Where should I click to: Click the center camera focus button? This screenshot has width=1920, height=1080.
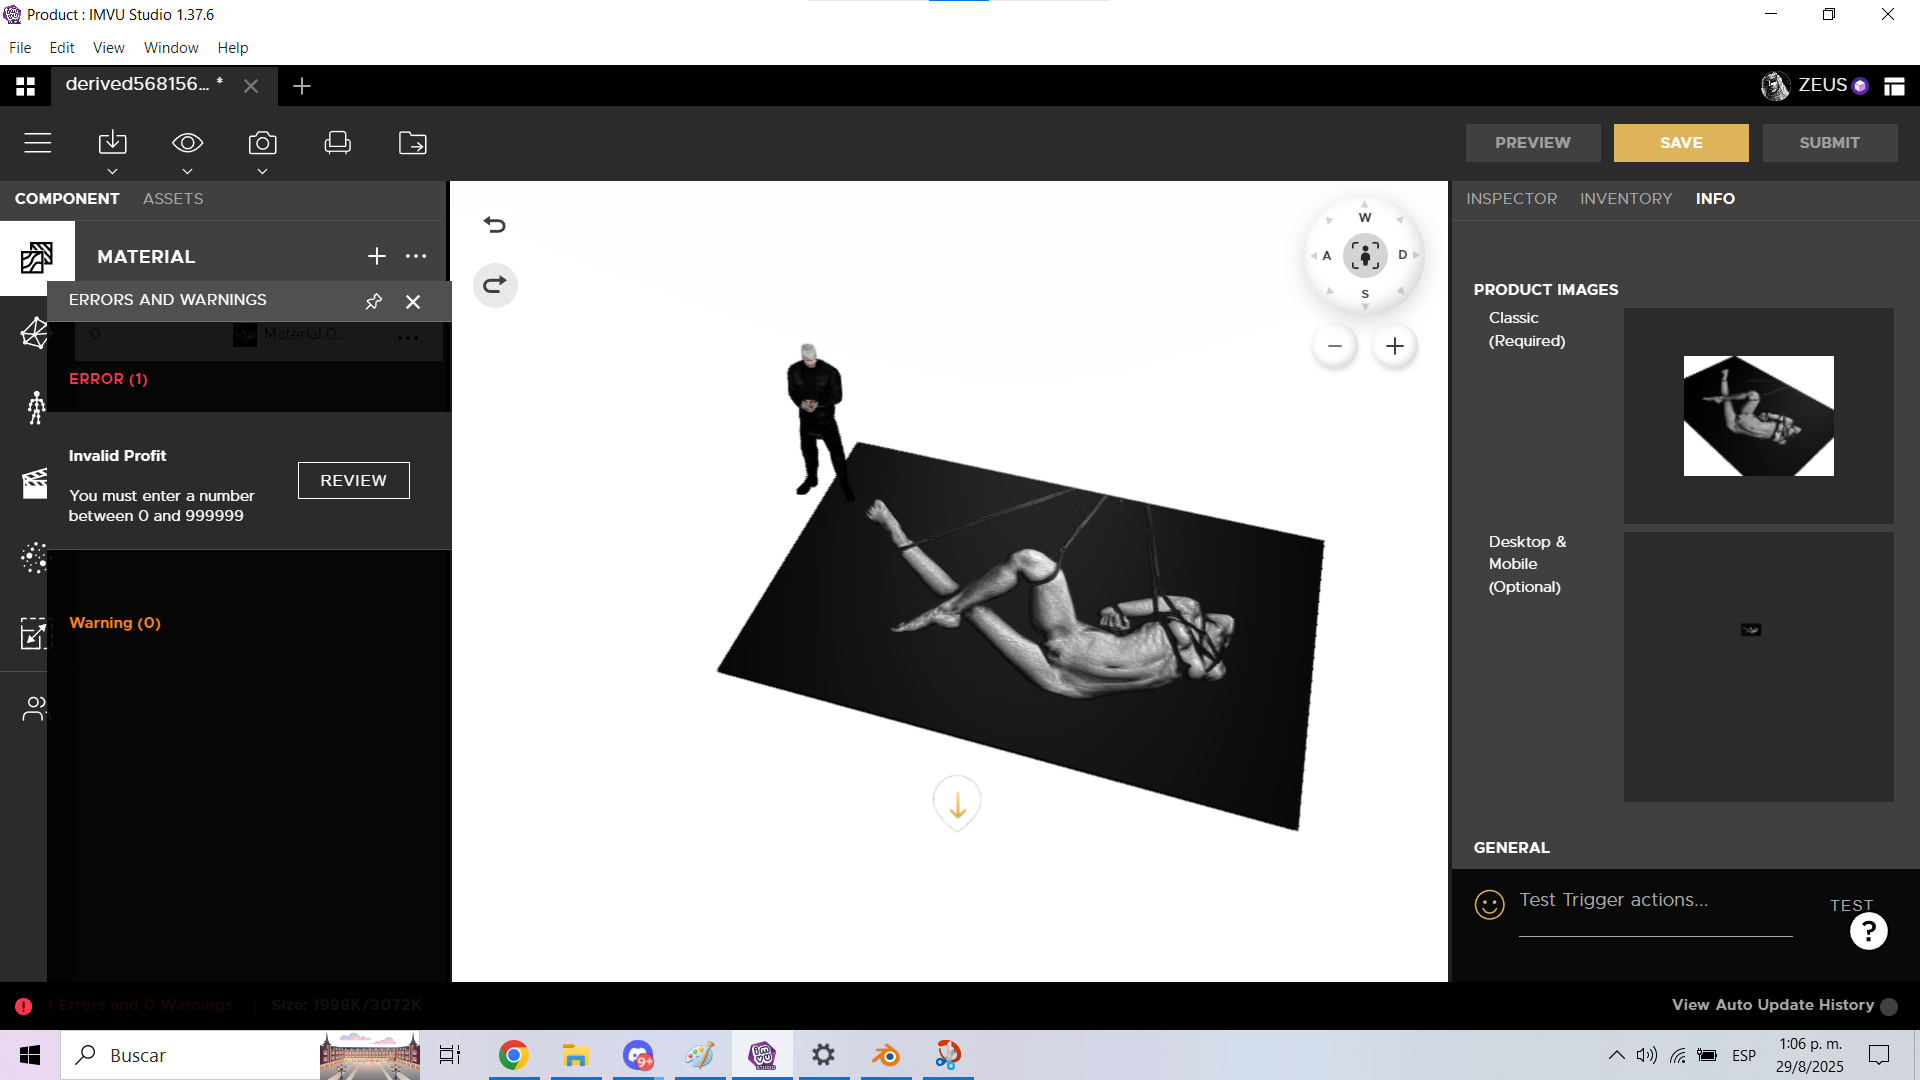click(x=1365, y=256)
